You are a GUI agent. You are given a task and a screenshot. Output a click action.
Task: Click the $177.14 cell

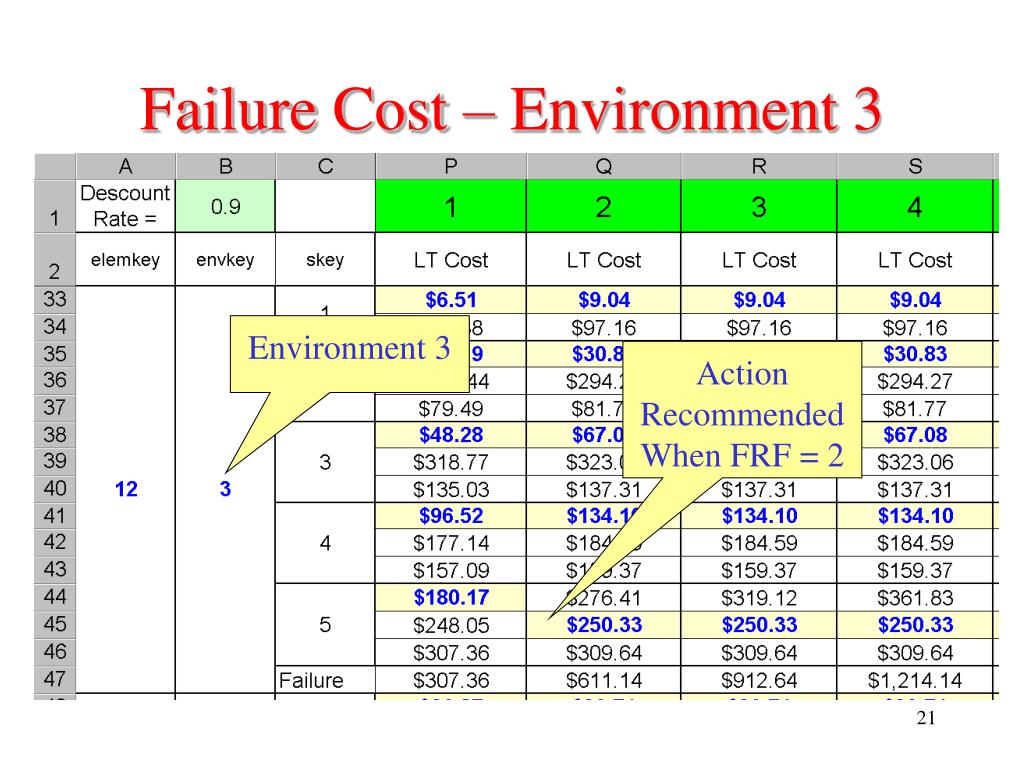pyautogui.click(x=451, y=543)
